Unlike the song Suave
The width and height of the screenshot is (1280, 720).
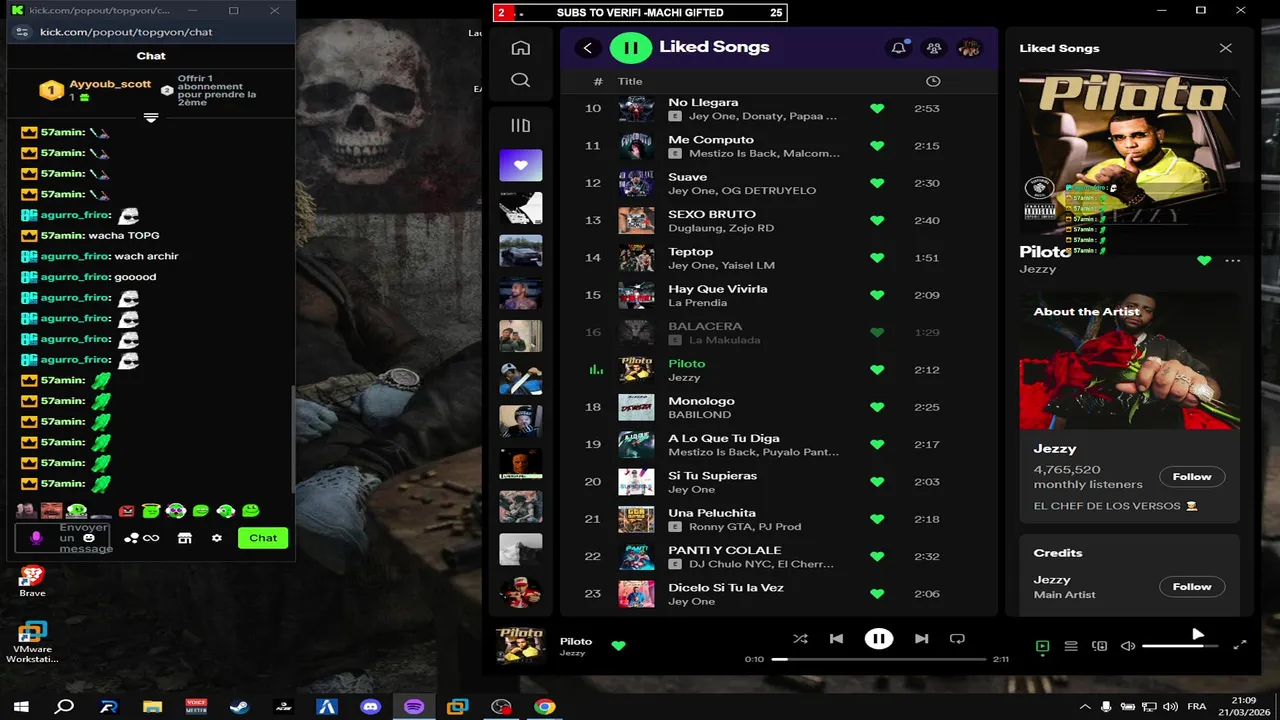tap(877, 183)
